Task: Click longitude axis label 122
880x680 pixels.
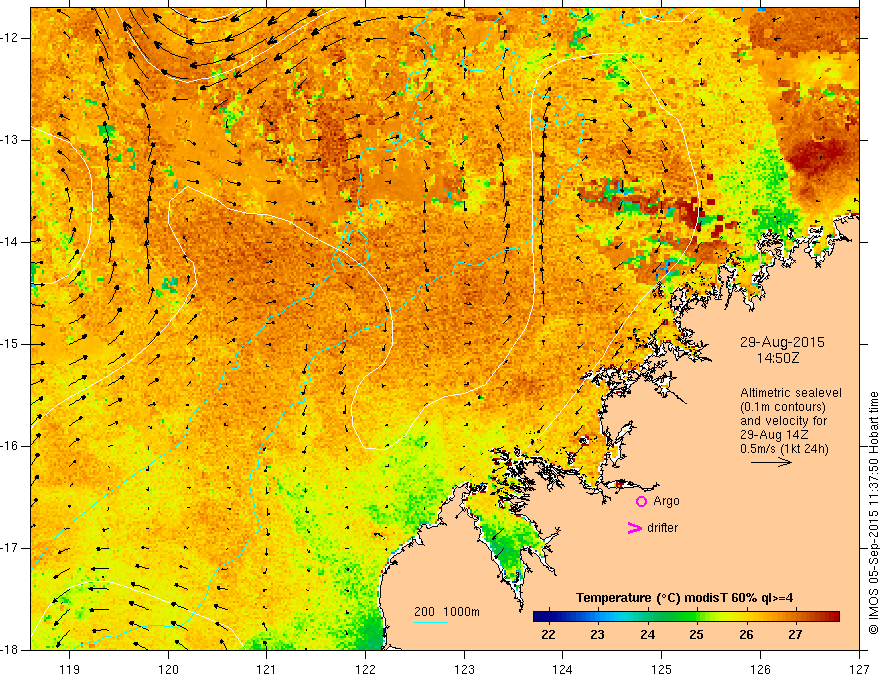Action: pos(365,669)
